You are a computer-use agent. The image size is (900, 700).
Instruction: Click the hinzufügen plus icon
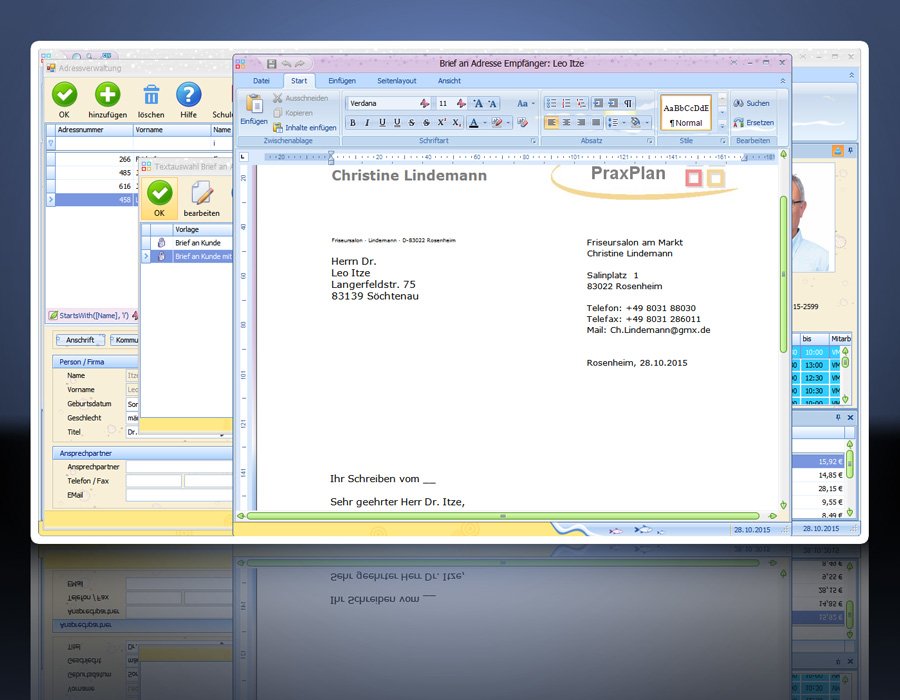(107, 94)
